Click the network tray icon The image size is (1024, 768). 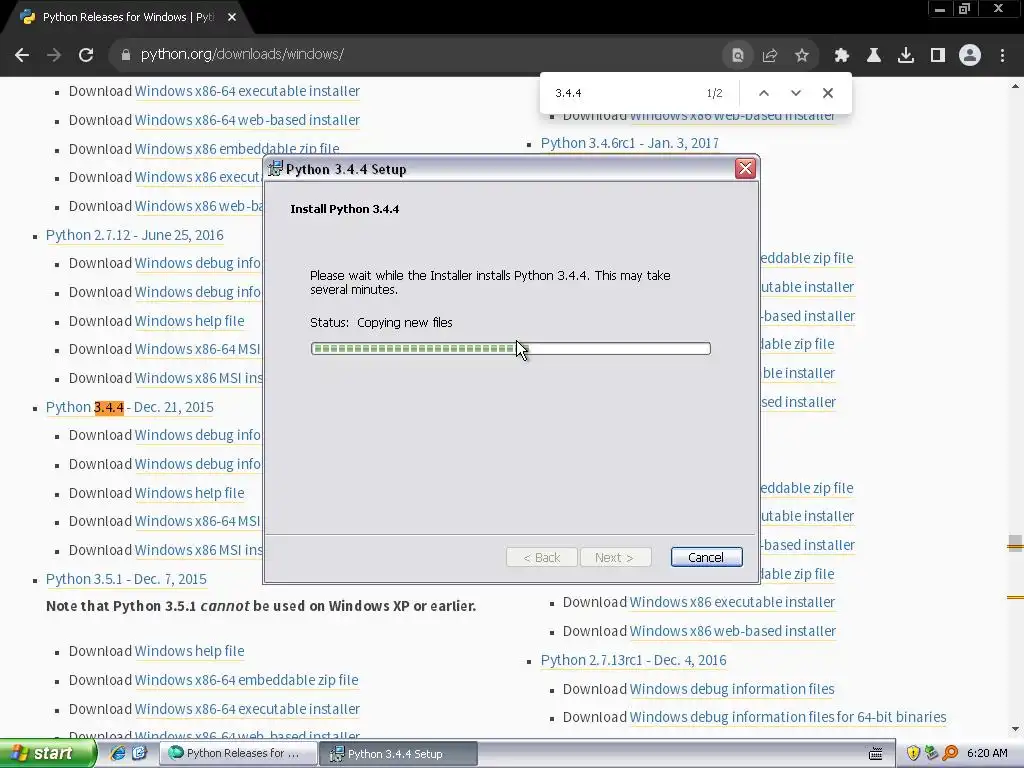931,753
